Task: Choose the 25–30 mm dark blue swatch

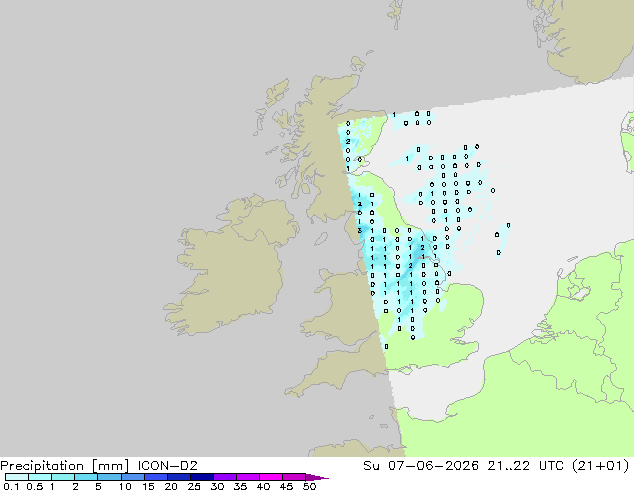Action: pos(201,477)
